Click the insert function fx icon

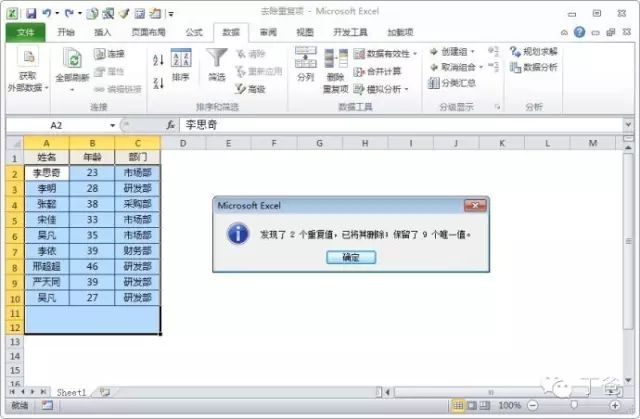coord(171,125)
